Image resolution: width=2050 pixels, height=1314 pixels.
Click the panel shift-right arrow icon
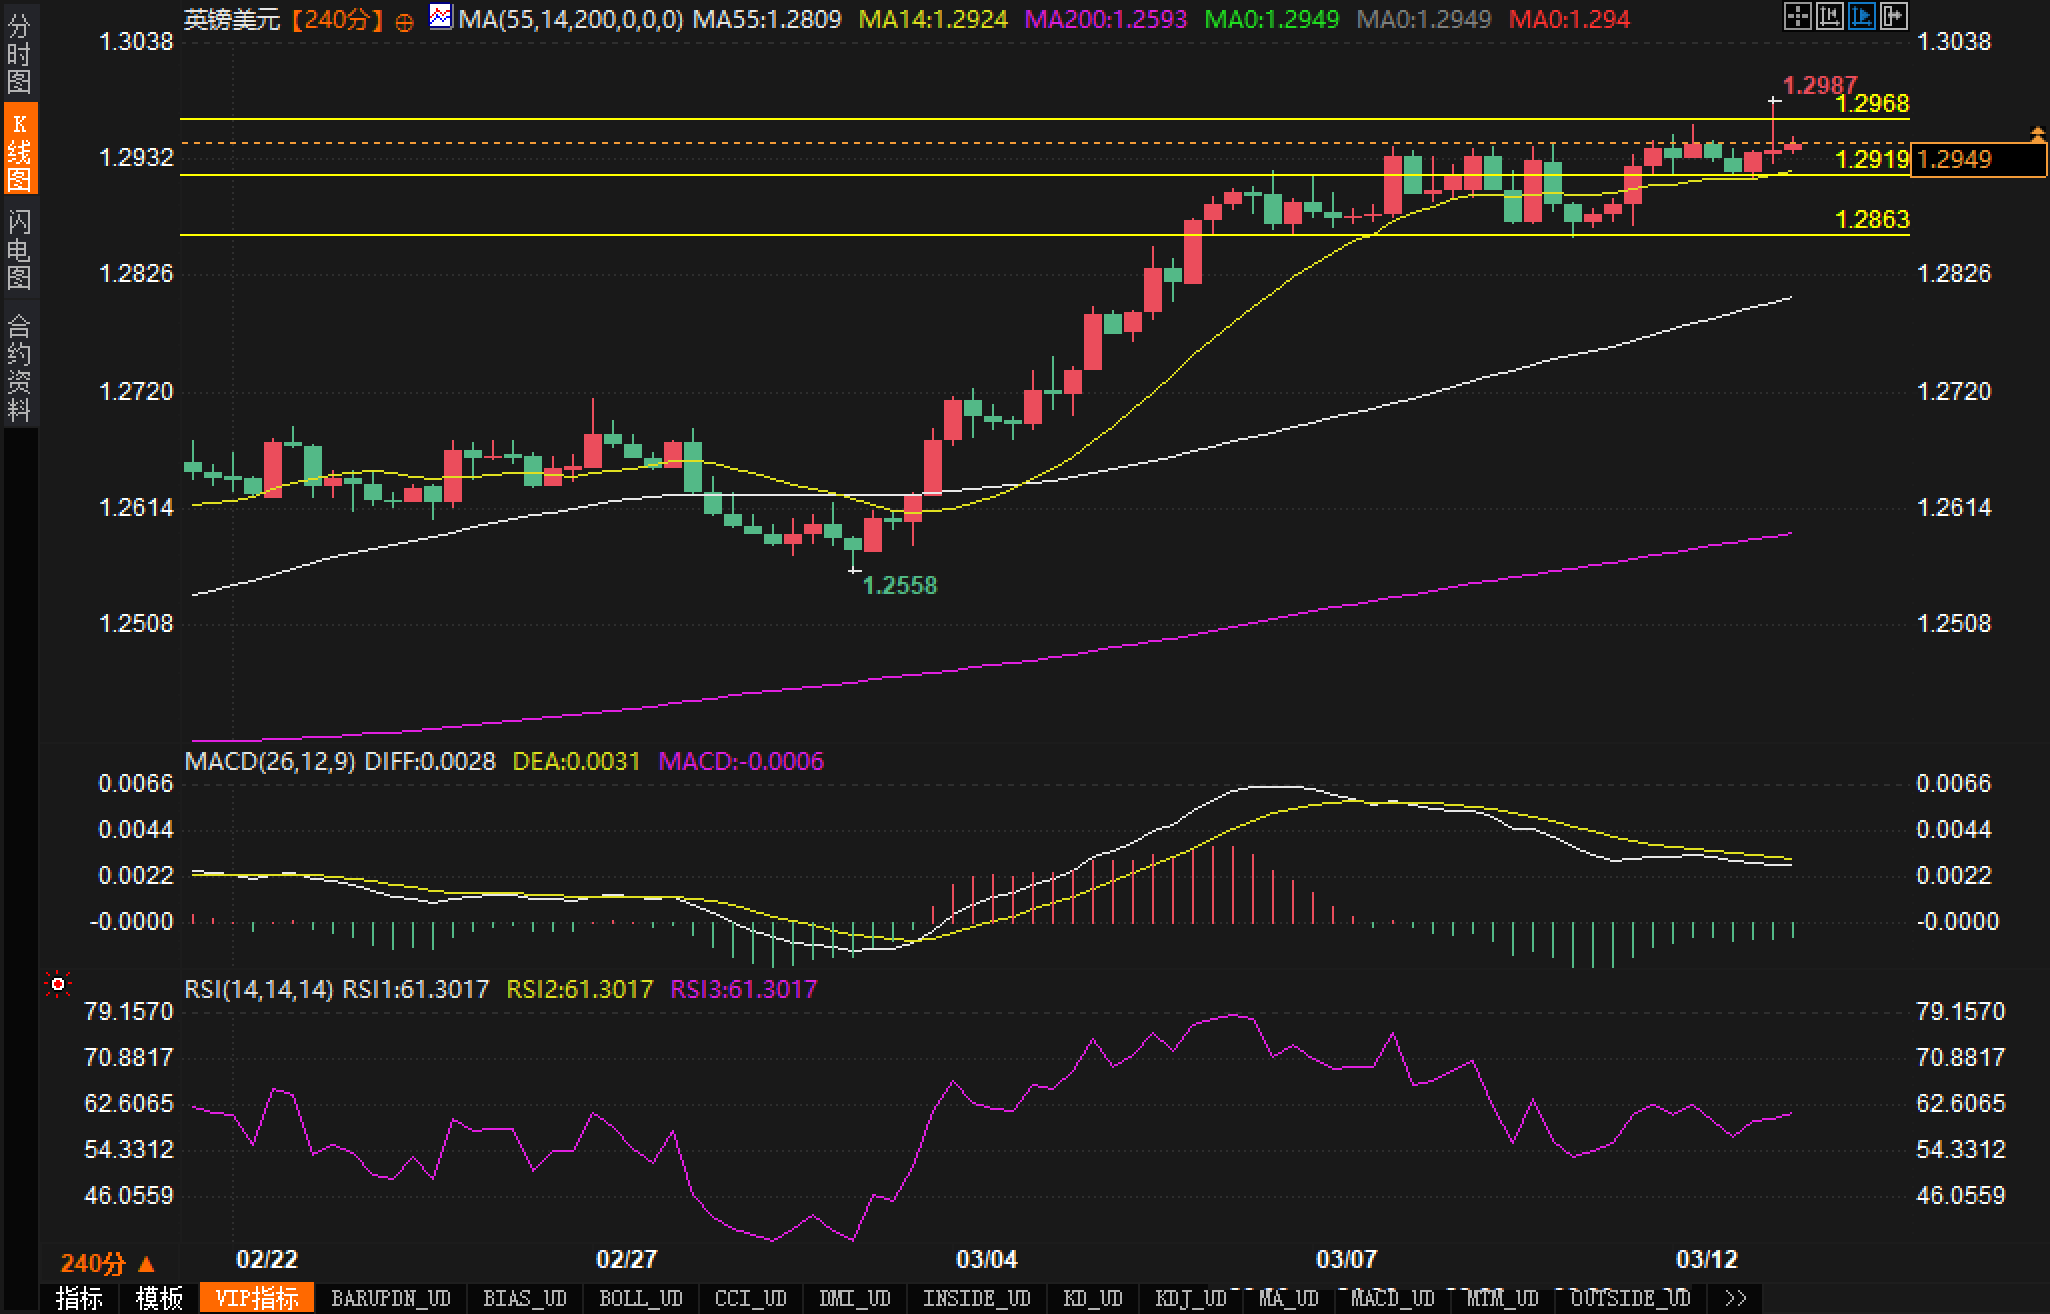coord(1894,16)
